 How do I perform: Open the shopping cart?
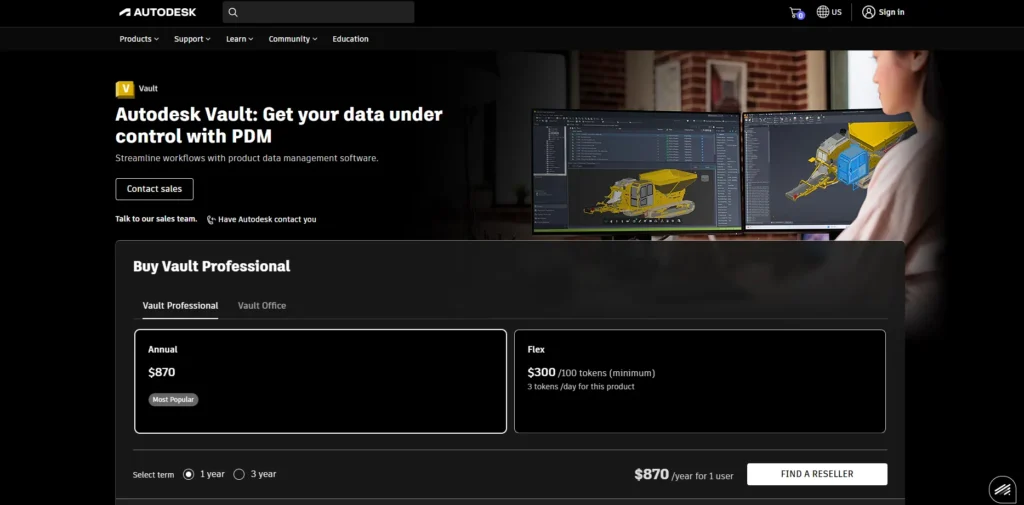[x=796, y=12]
